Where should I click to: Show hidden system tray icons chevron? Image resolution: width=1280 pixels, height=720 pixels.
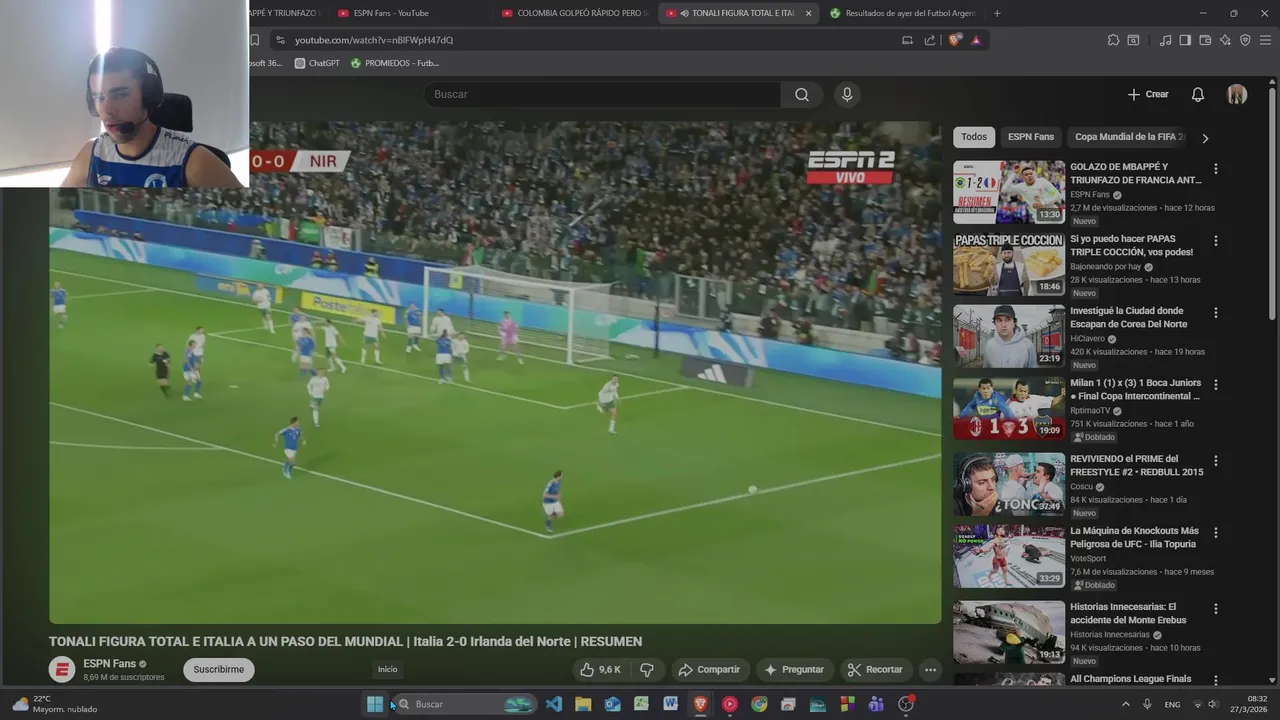[1125, 704]
